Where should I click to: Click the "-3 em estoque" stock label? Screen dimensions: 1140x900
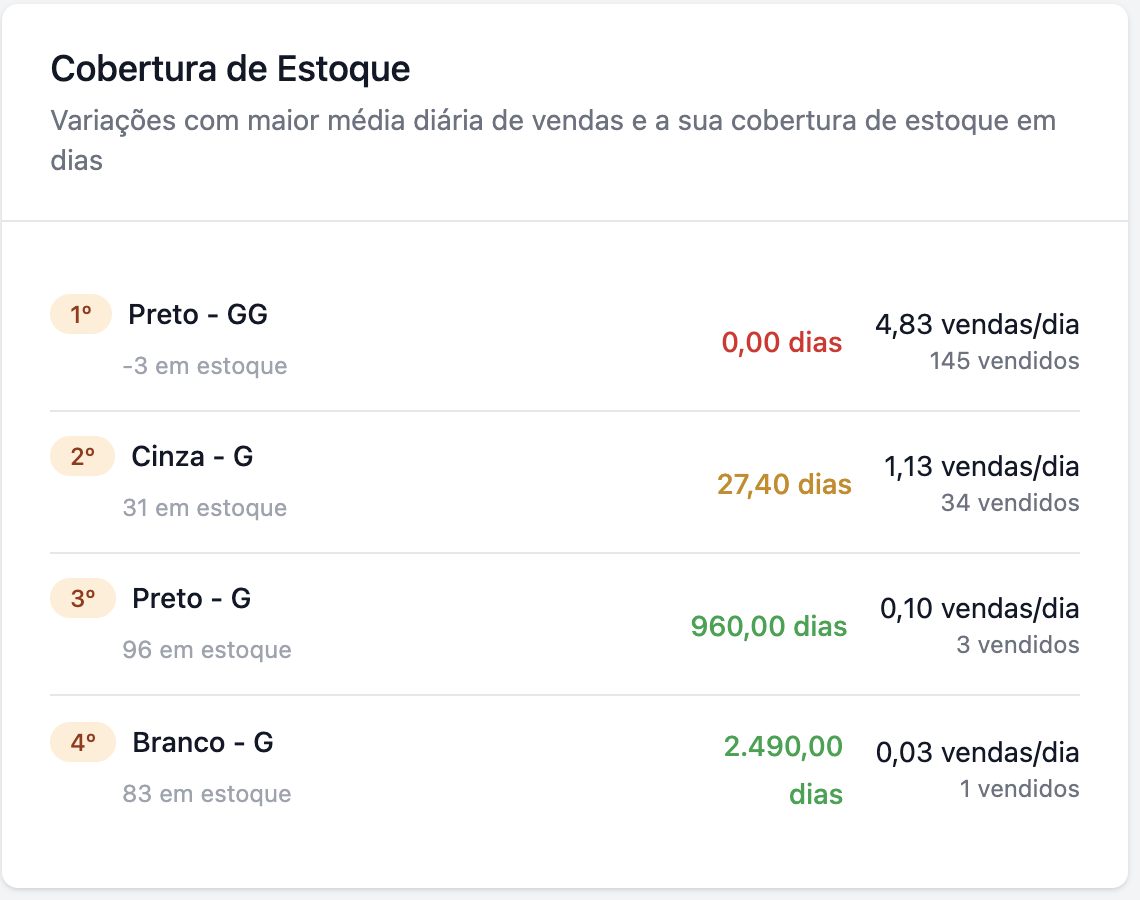[x=204, y=366]
